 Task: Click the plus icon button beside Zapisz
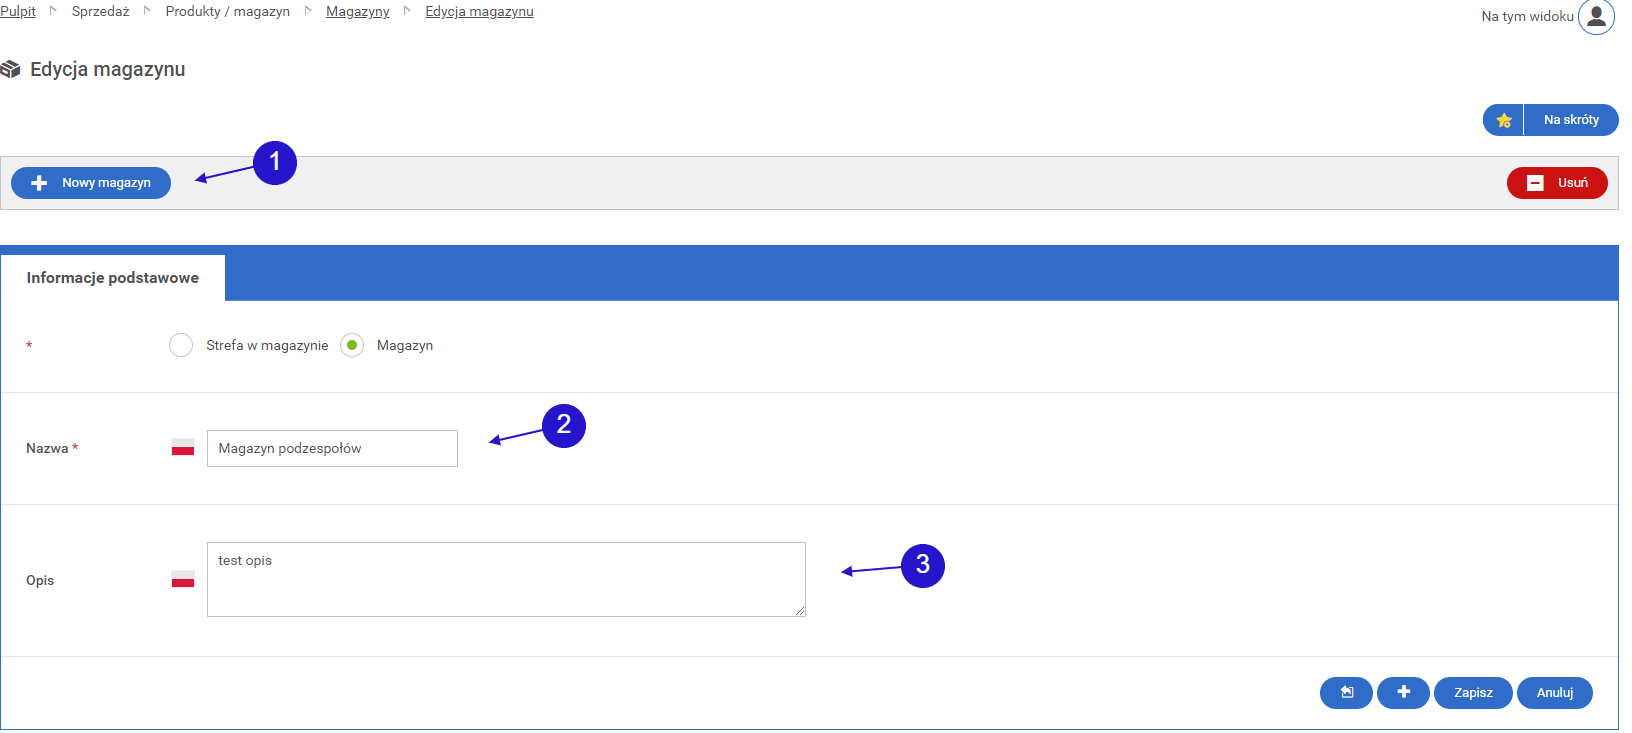tap(1403, 692)
